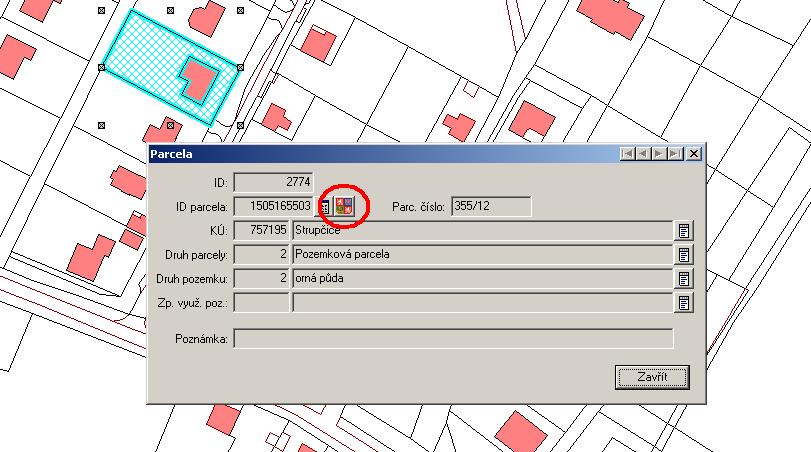
Task: Click the red building inside the highlighted cyan parcel
Action: (x=199, y=79)
